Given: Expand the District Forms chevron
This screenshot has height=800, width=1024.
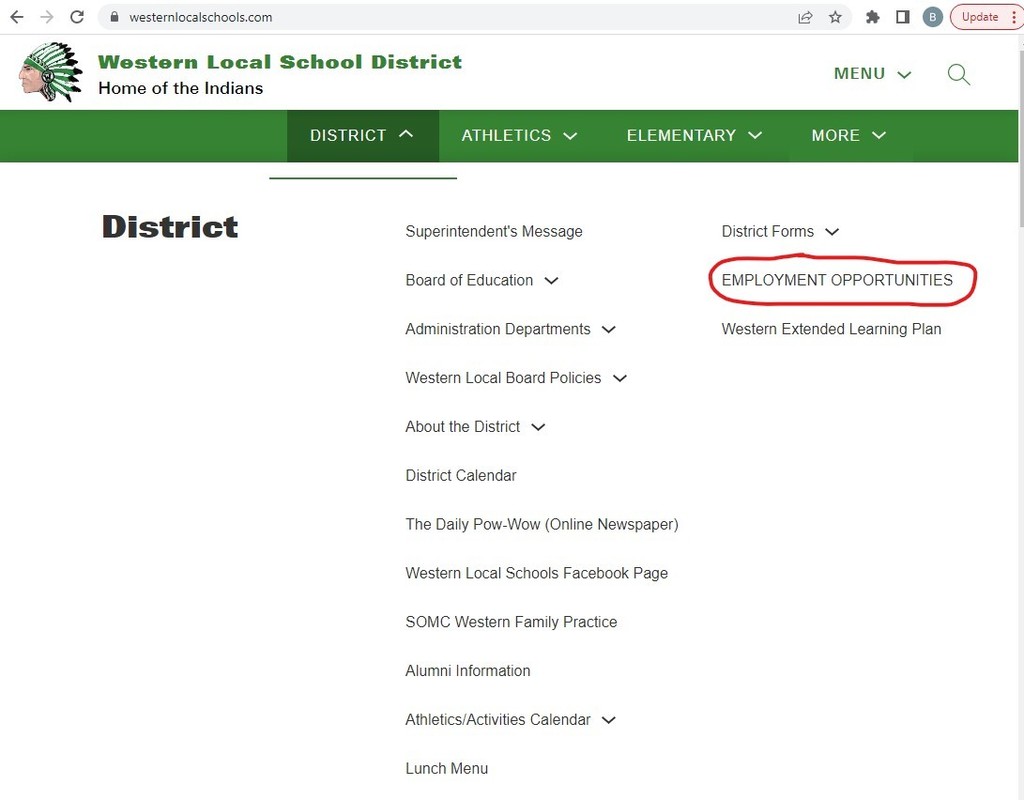Looking at the screenshot, I should tap(832, 232).
